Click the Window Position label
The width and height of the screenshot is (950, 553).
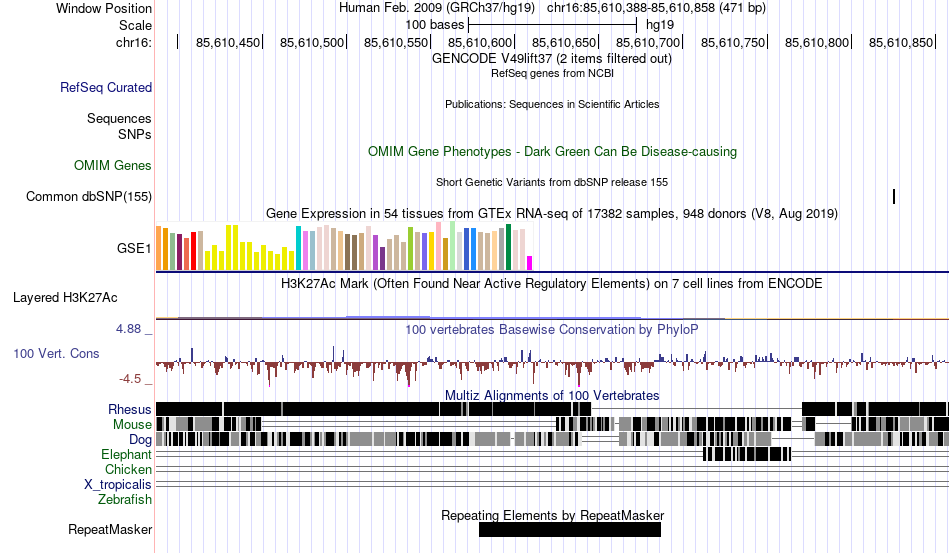pyautogui.click(x=104, y=8)
